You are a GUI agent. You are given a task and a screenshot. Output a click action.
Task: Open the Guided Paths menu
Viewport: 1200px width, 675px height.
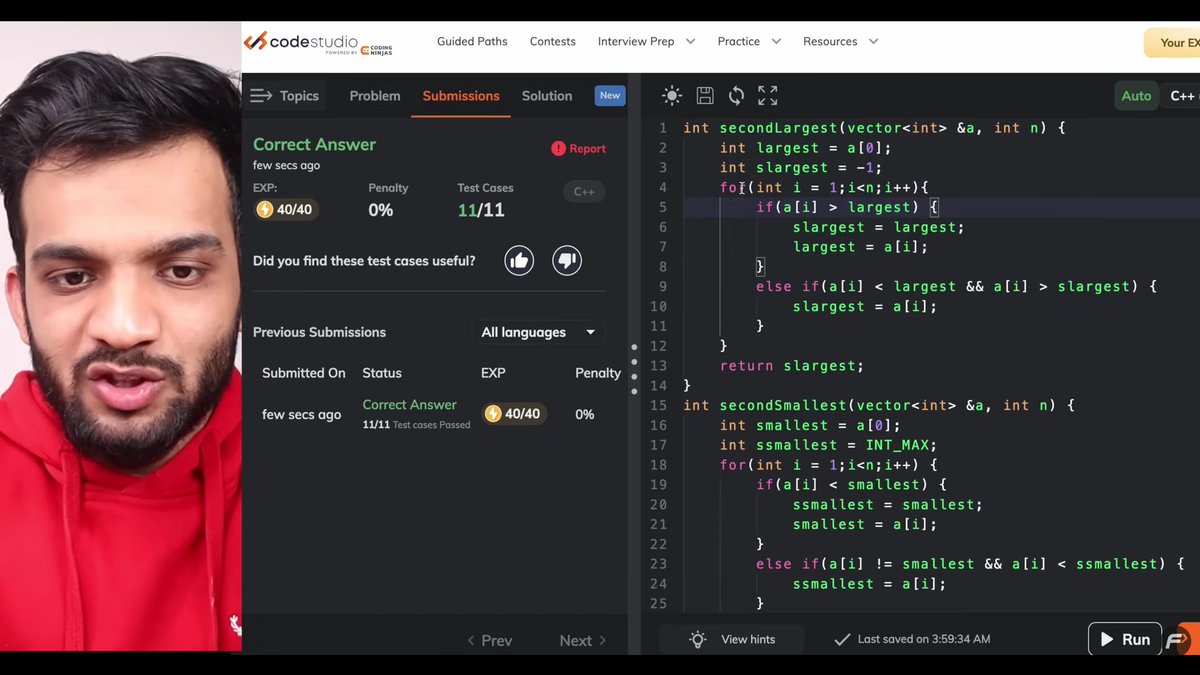[472, 42]
